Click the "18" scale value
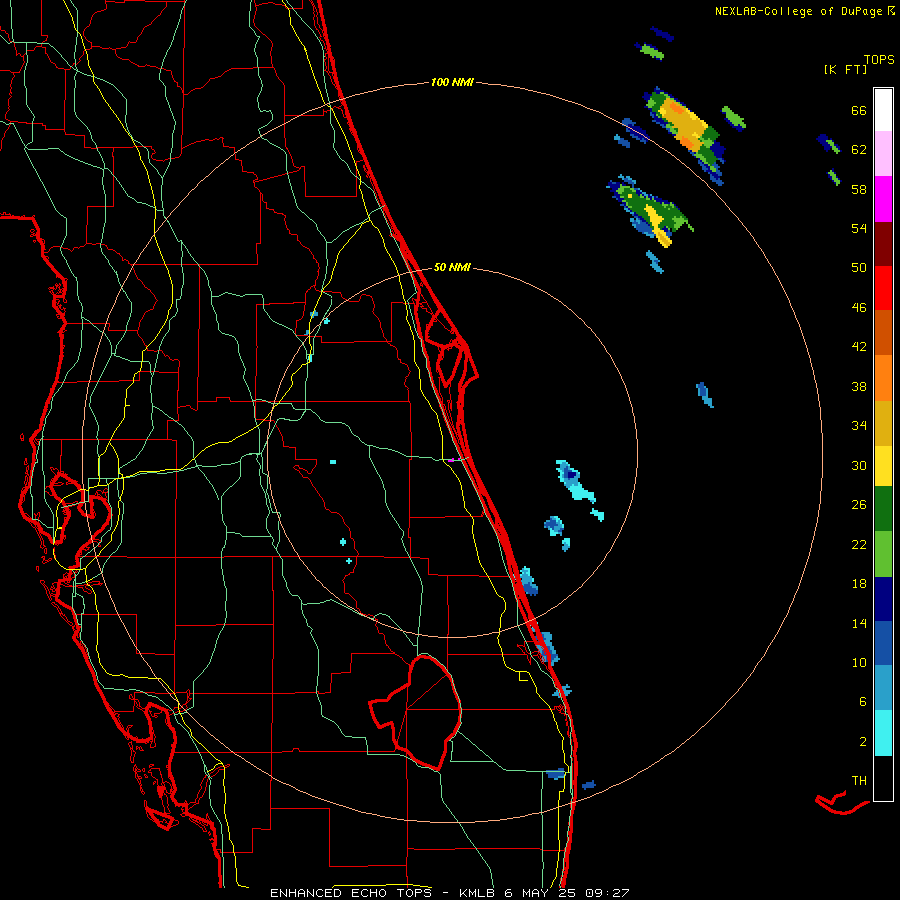Image resolution: width=900 pixels, height=900 pixels. pos(859,584)
